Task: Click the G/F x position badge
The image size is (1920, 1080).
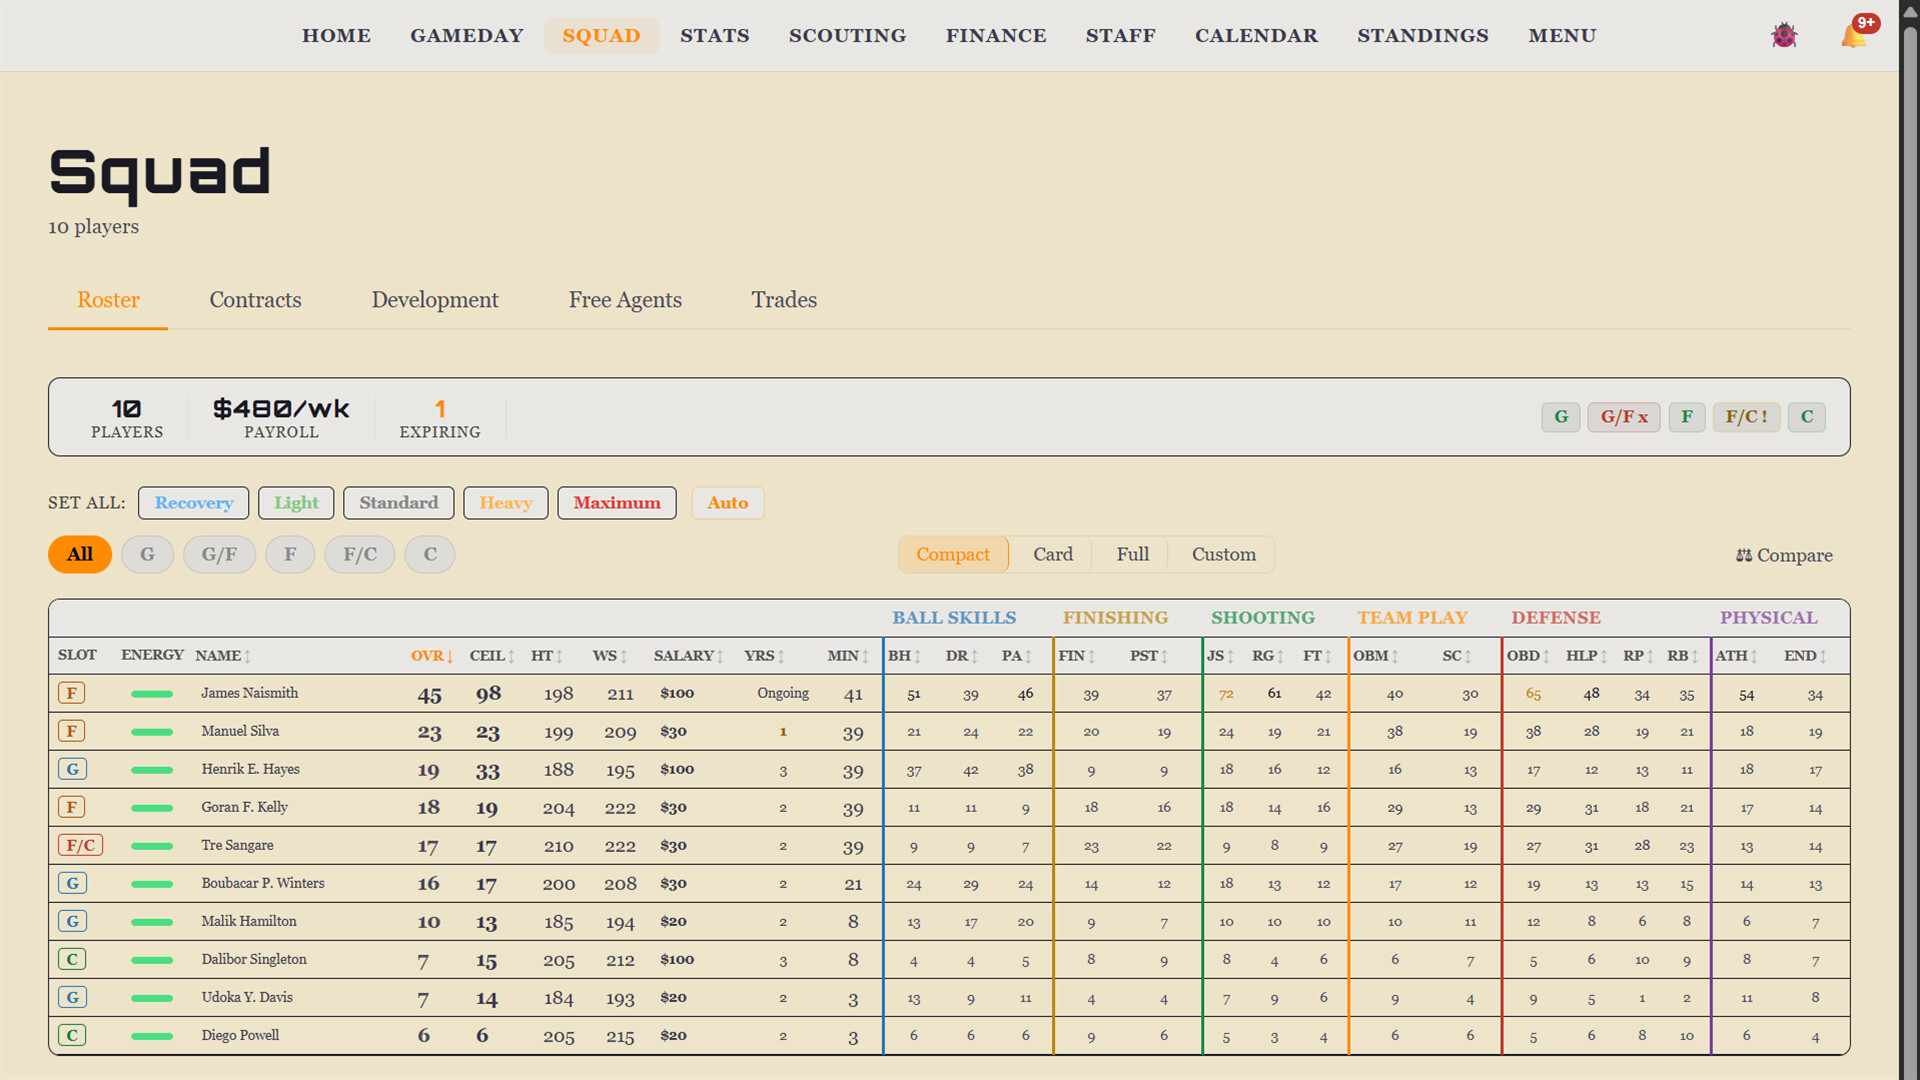Action: click(x=1624, y=417)
